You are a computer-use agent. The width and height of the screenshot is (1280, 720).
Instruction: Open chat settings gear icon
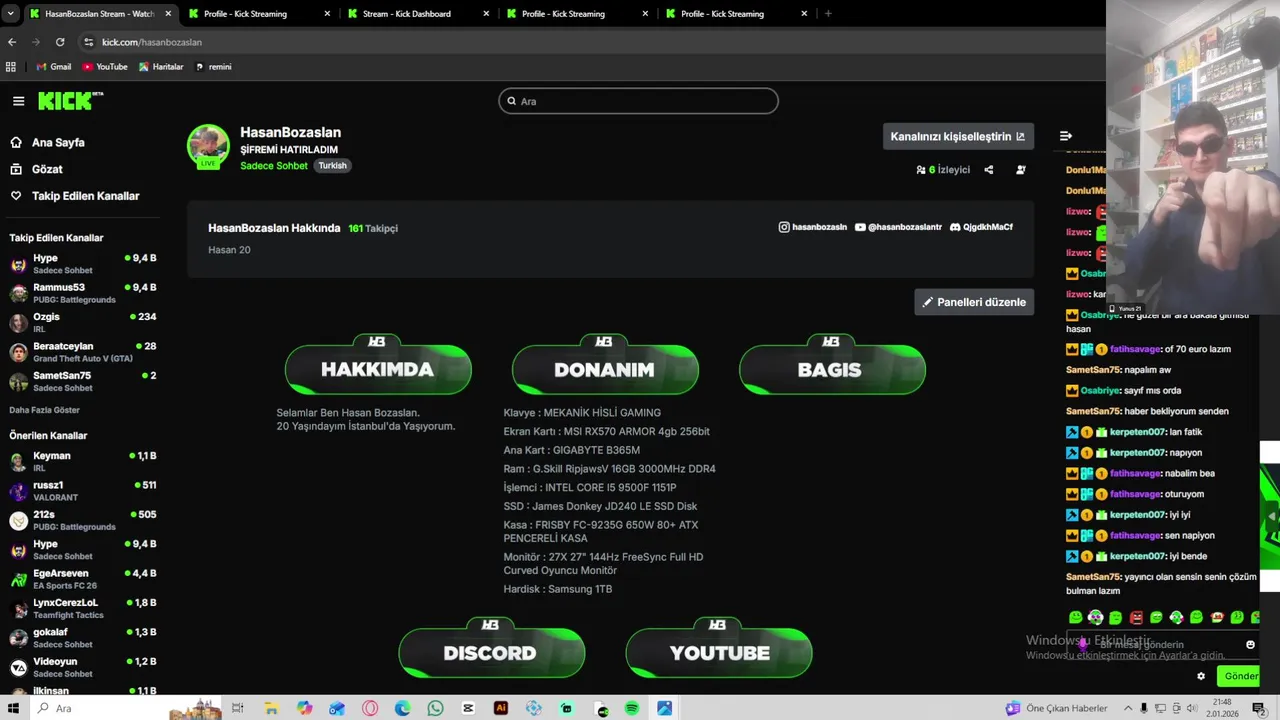[1201, 676]
